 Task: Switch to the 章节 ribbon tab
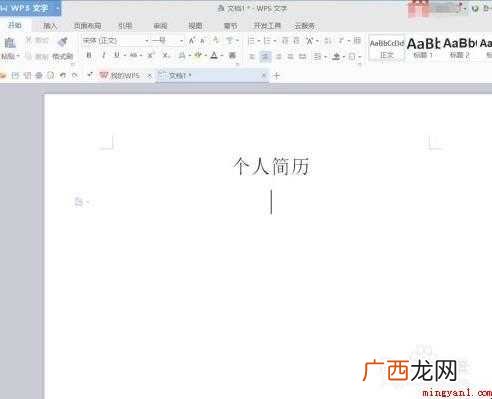click(x=231, y=26)
